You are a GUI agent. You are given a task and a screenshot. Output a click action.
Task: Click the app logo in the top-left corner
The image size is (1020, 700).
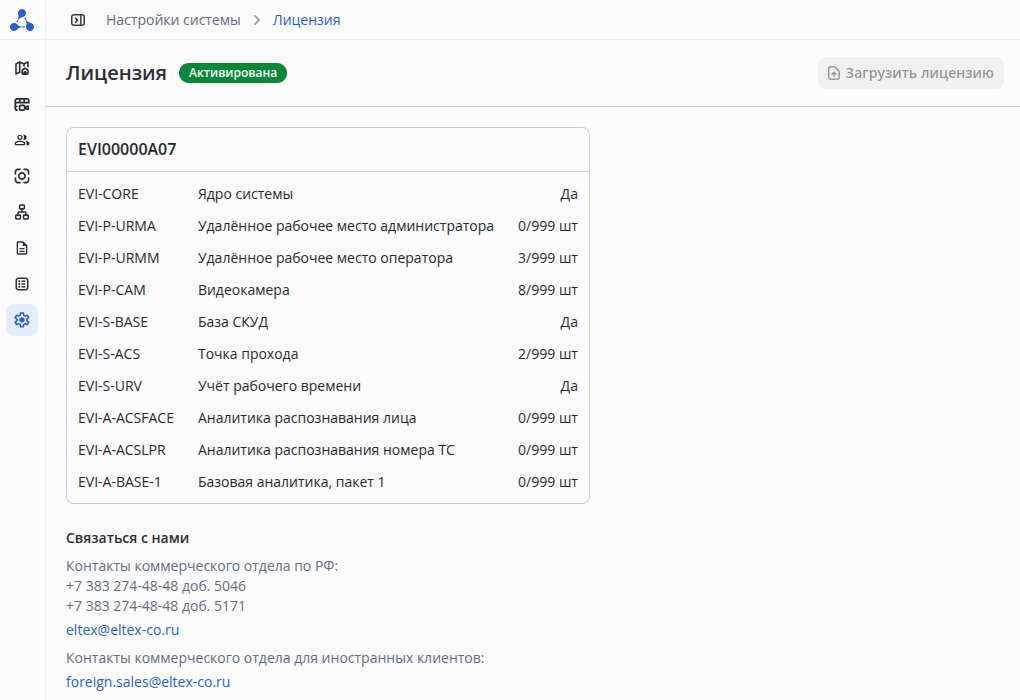pyautogui.click(x=22, y=20)
